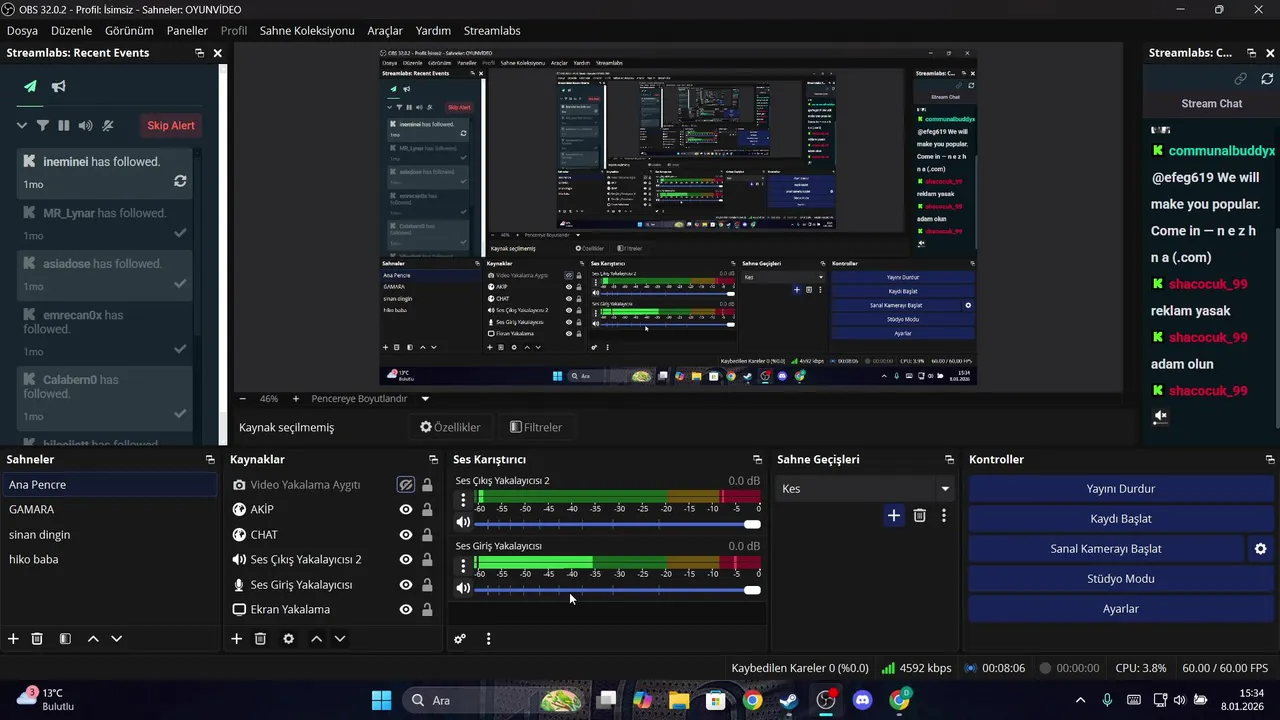Open the paper plane tab in Recent Events
This screenshot has height=720, width=1280.
pyautogui.click(x=30, y=86)
